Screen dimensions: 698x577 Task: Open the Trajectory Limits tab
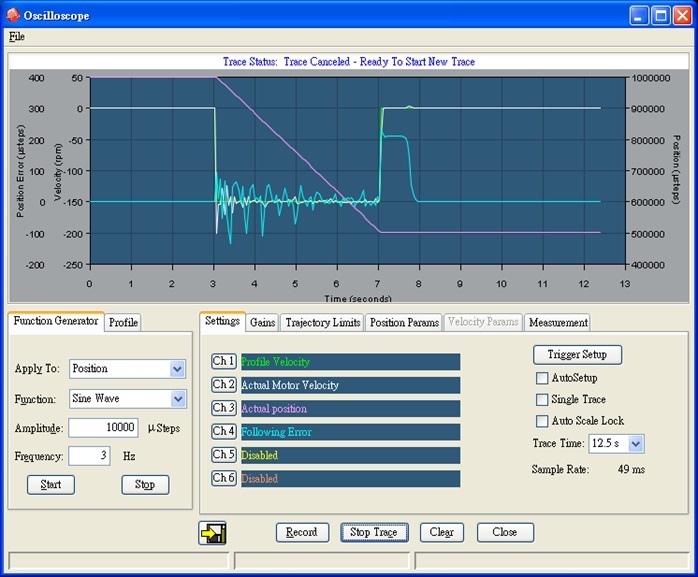pos(323,322)
